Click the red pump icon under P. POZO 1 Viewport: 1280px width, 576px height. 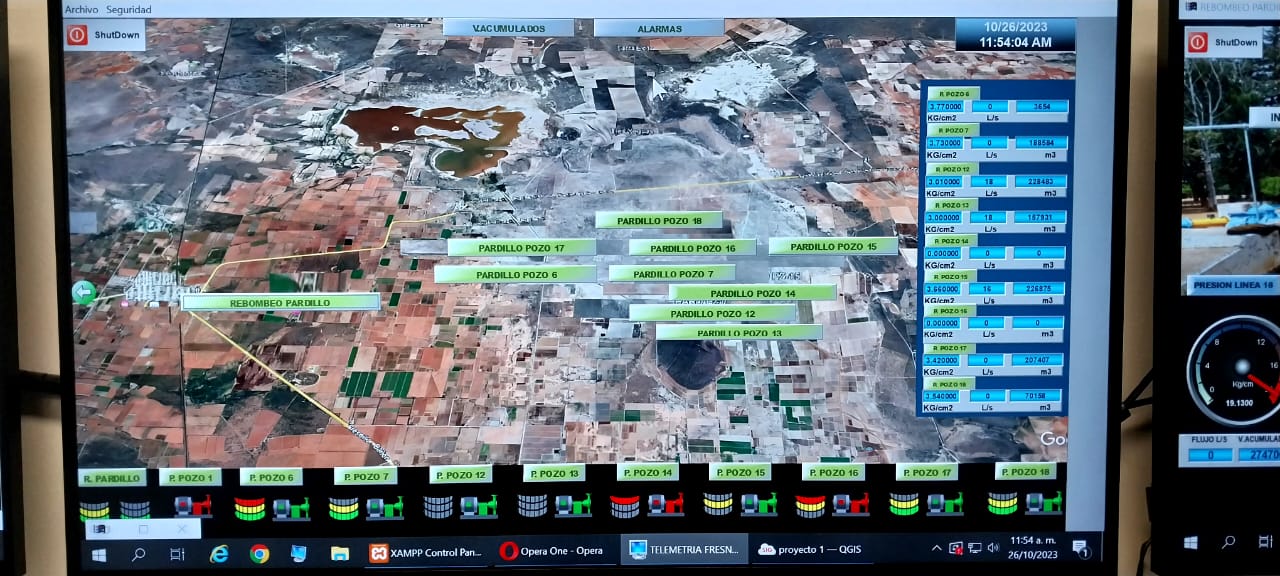coord(193,506)
